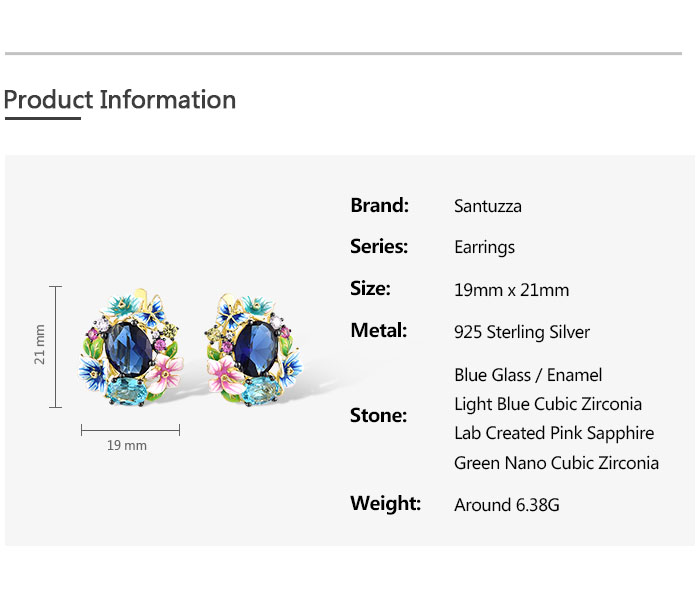This screenshot has height=596, width=700.
Task: Click the Metal label
Action: pos(379,331)
